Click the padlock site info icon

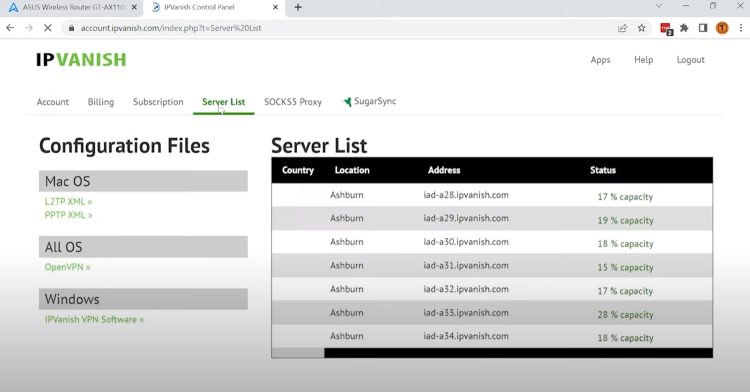point(71,28)
